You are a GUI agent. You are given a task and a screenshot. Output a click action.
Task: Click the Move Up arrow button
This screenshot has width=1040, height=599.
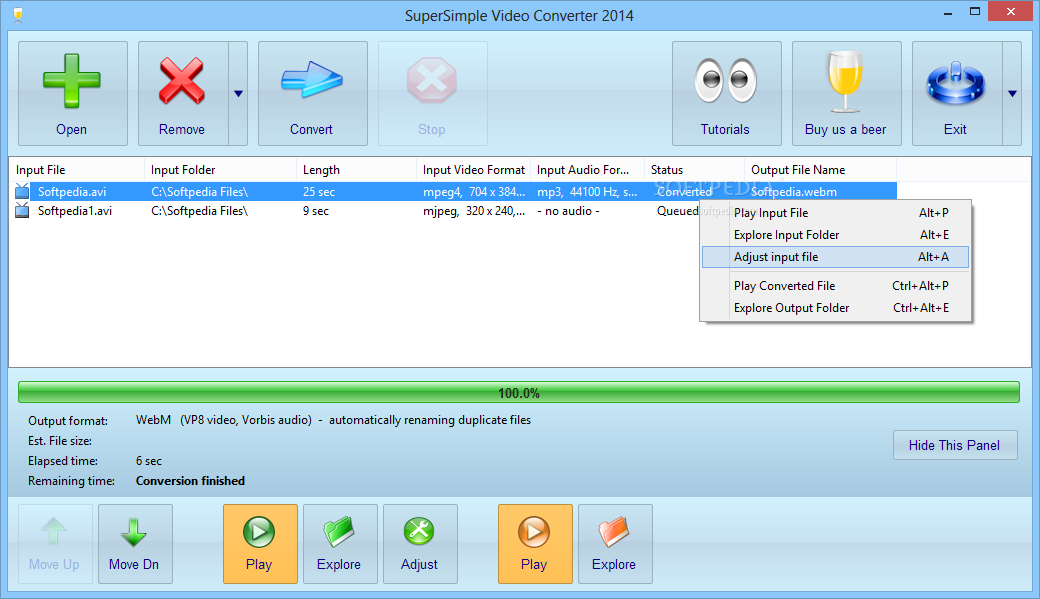(x=55, y=544)
